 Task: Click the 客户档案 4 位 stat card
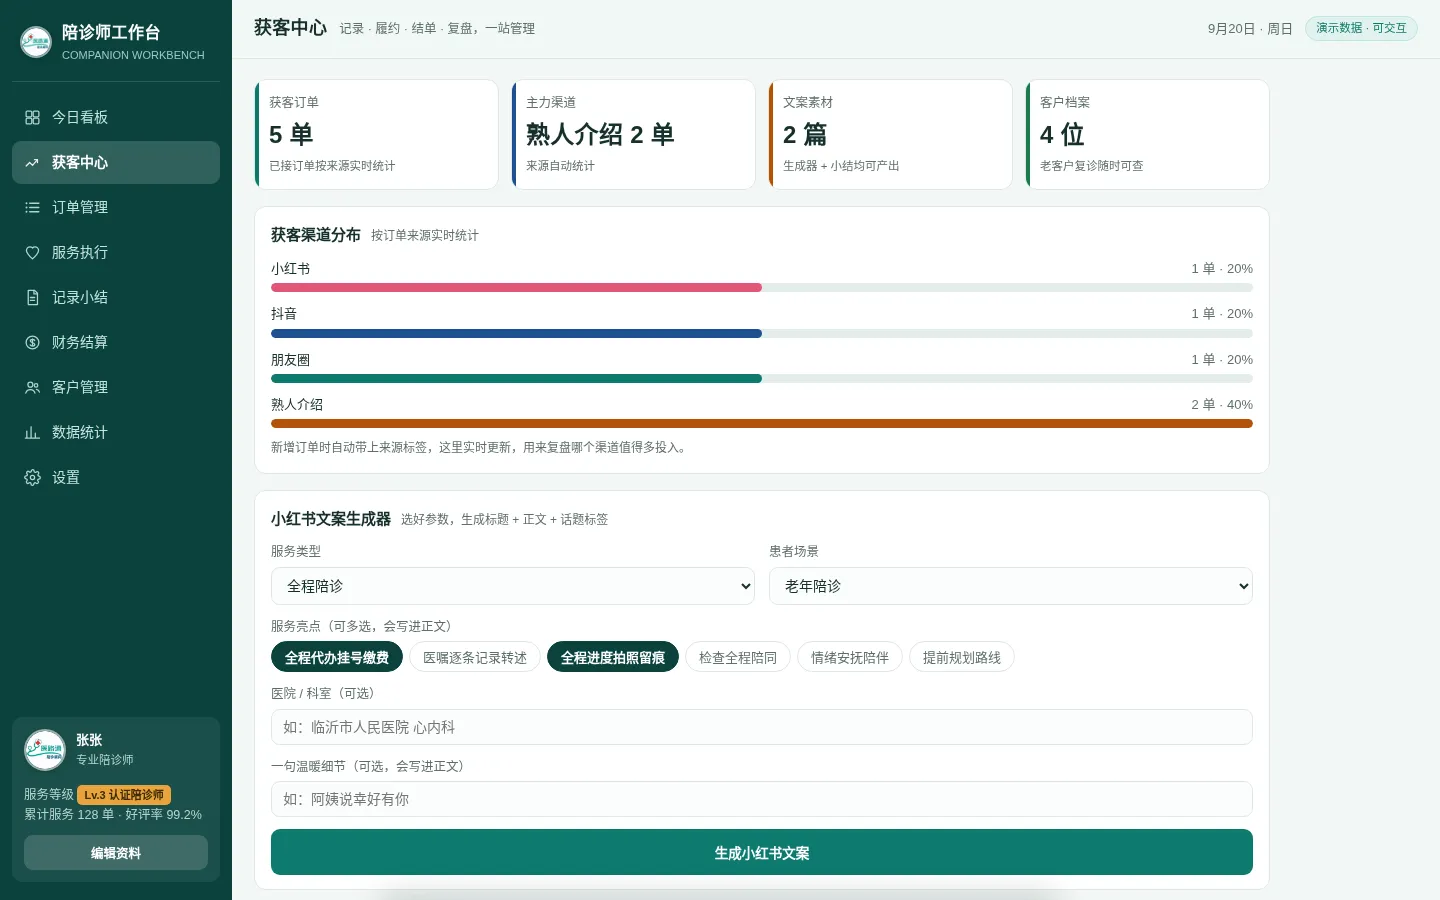(x=1148, y=134)
